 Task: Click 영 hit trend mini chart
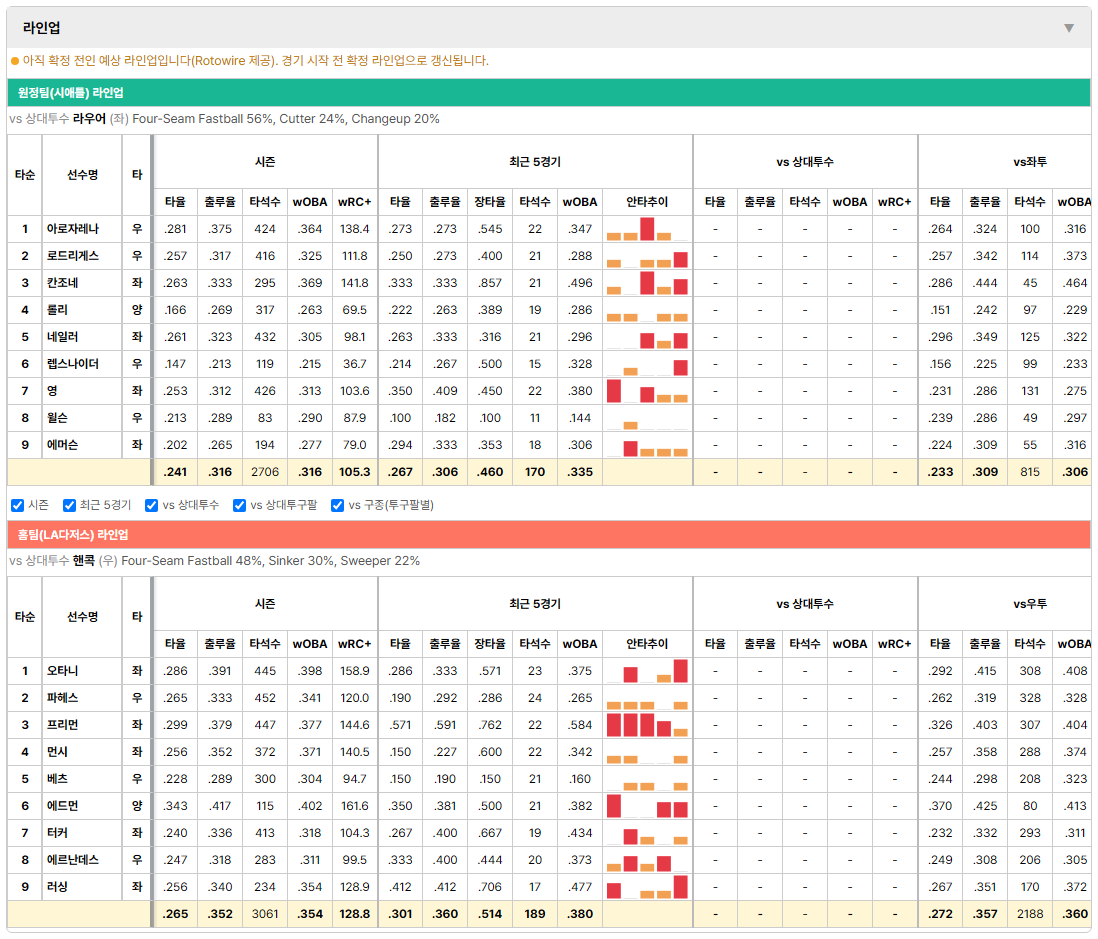tap(647, 391)
